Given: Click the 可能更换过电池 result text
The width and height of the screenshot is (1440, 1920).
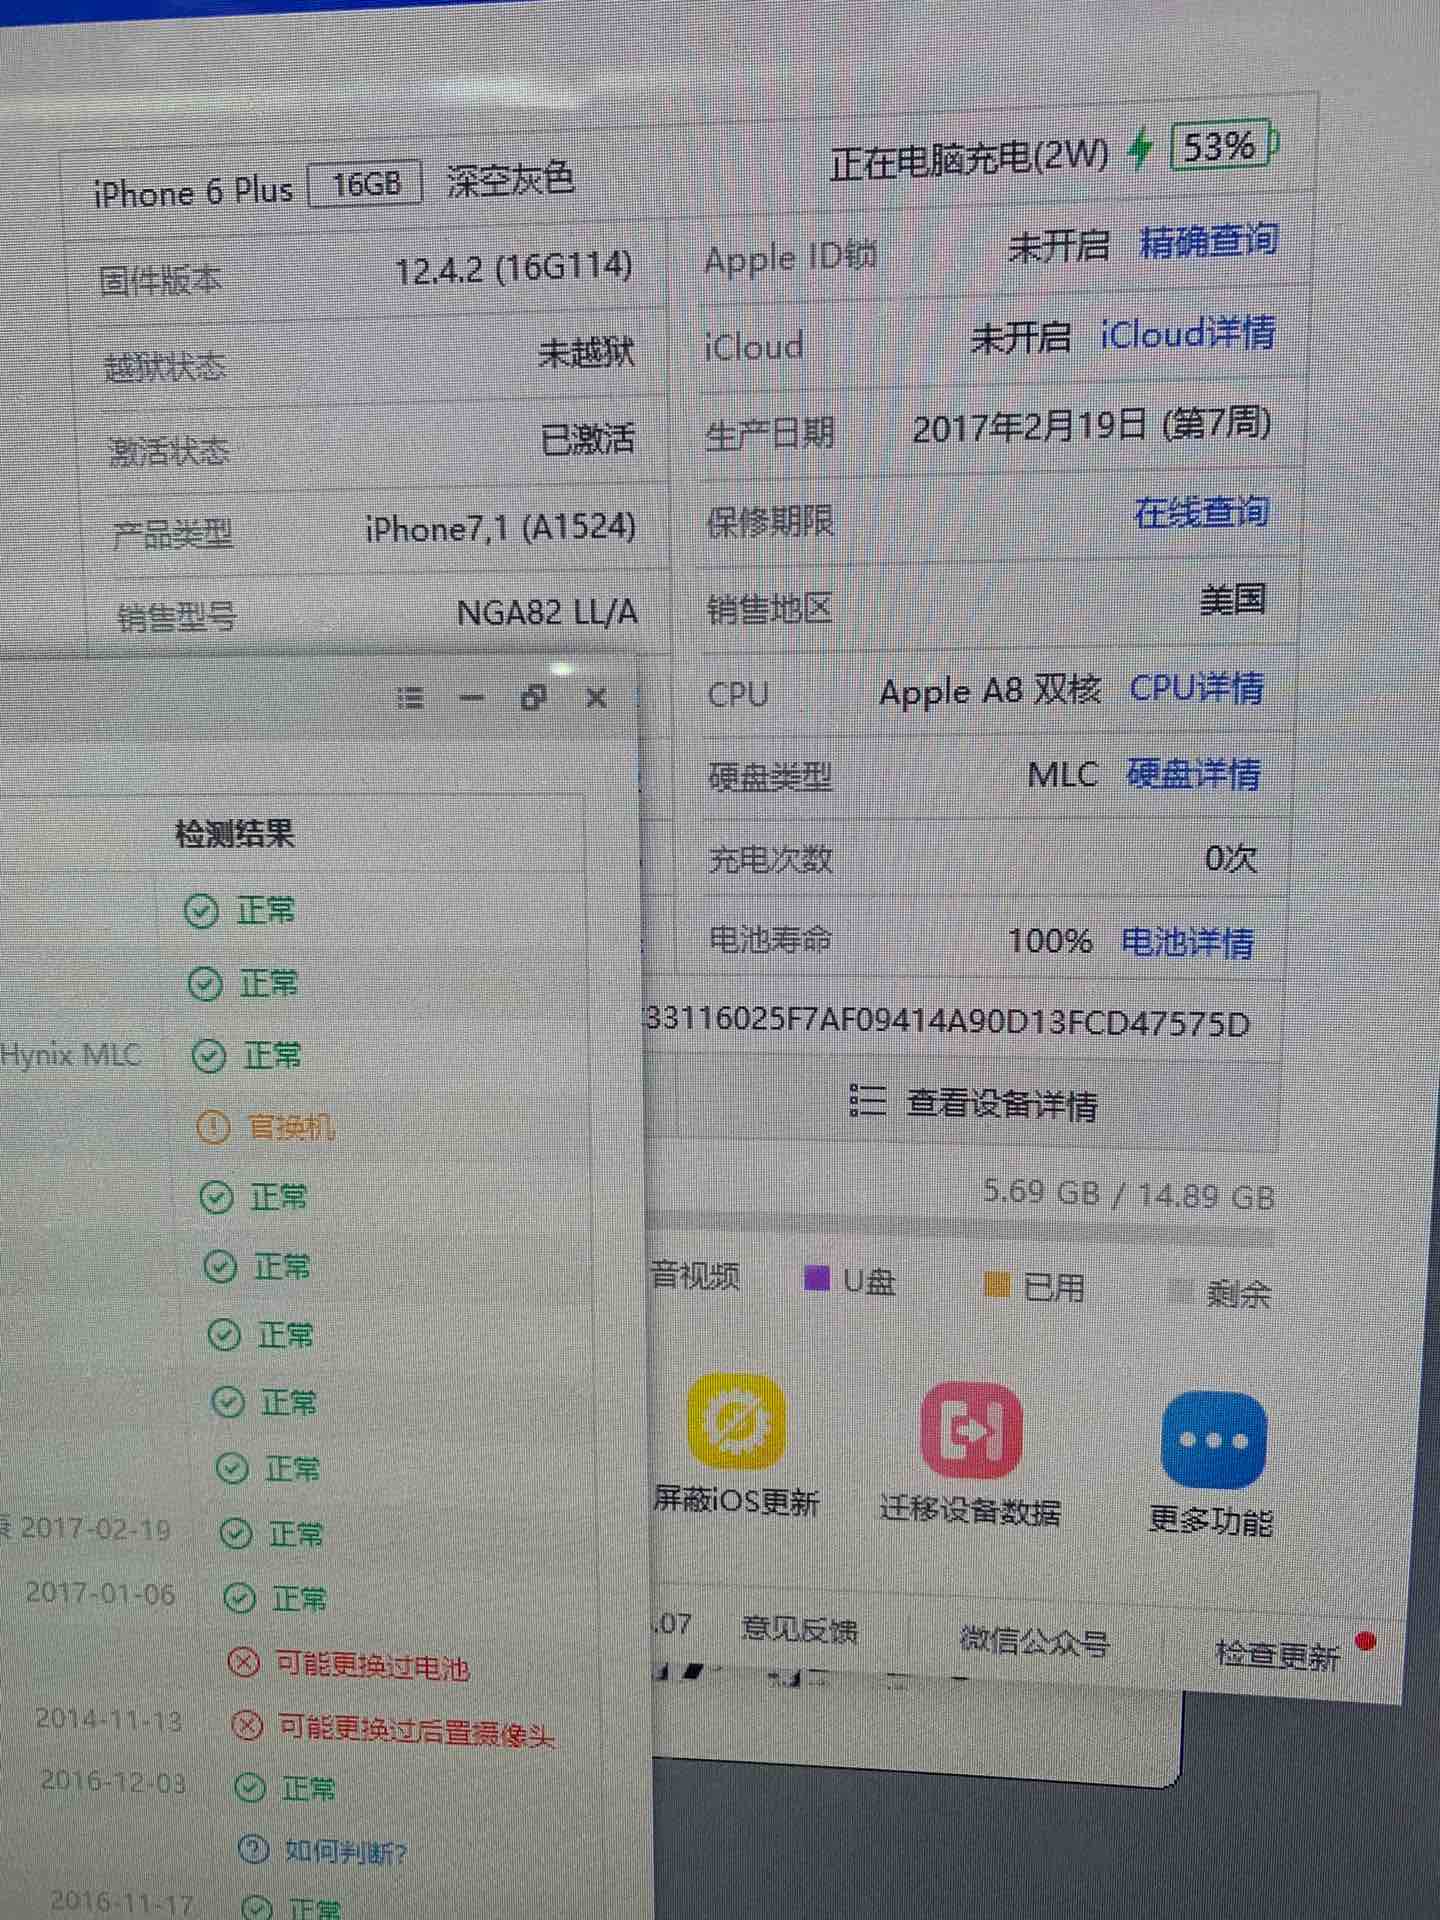Looking at the screenshot, I should [x=372, y=1666].
